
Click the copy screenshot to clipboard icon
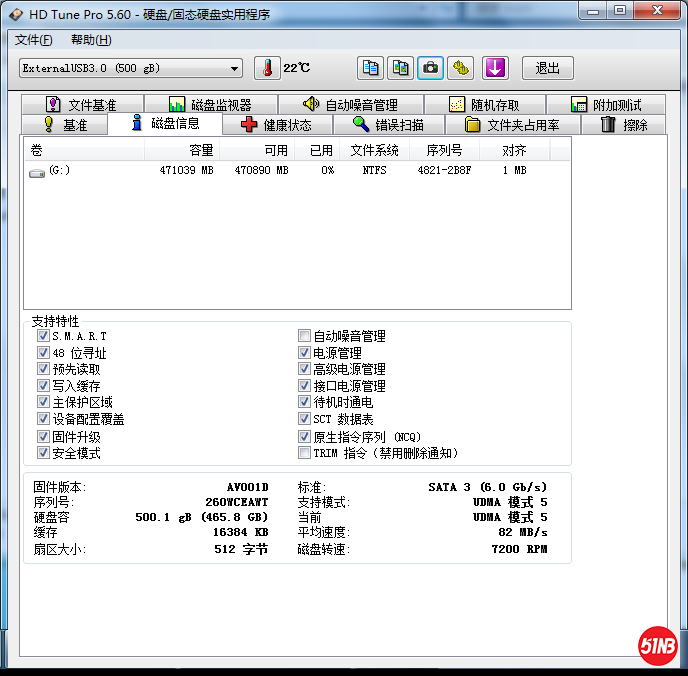pyautogui.click(x=401, y=68)
